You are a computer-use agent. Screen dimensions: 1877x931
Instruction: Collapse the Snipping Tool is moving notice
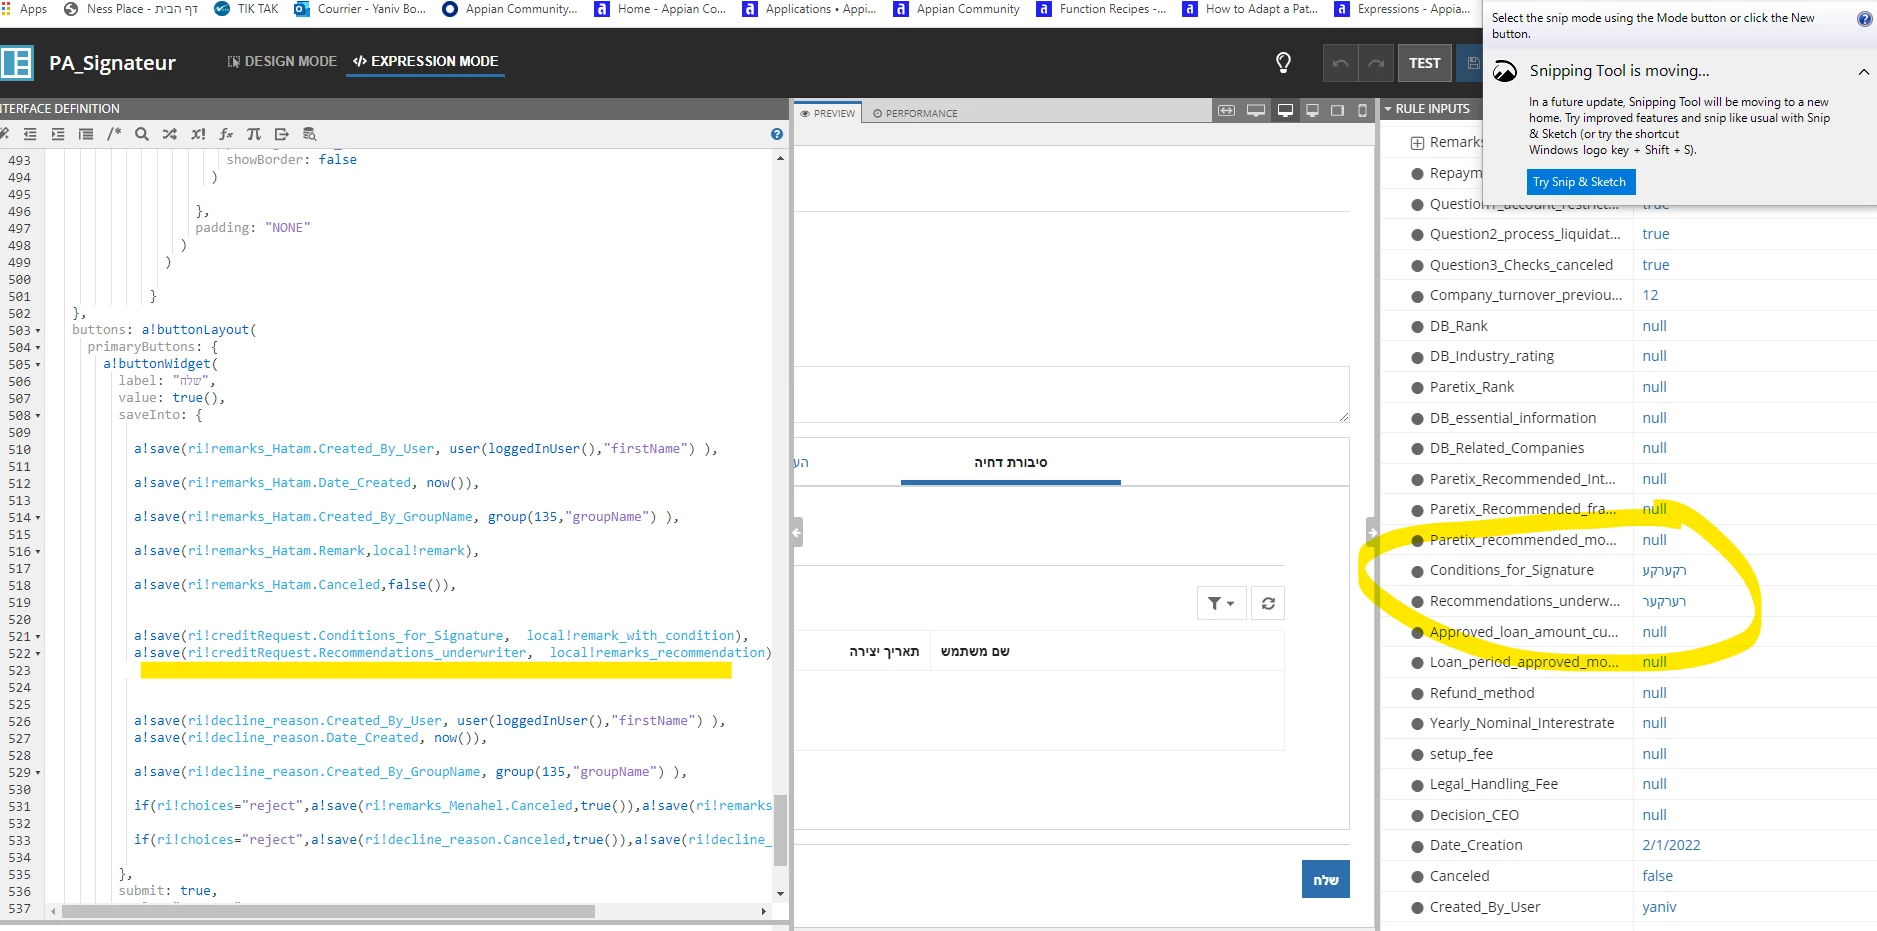coord(1864,72)
